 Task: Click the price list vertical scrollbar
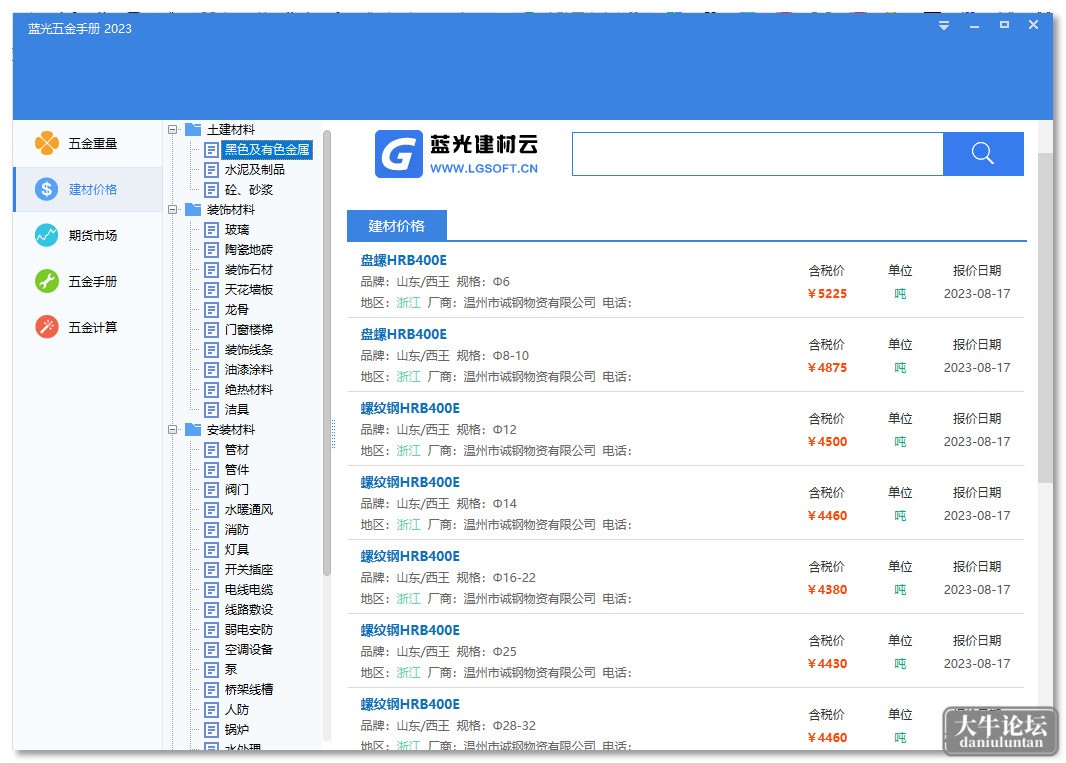(1045, 318)
